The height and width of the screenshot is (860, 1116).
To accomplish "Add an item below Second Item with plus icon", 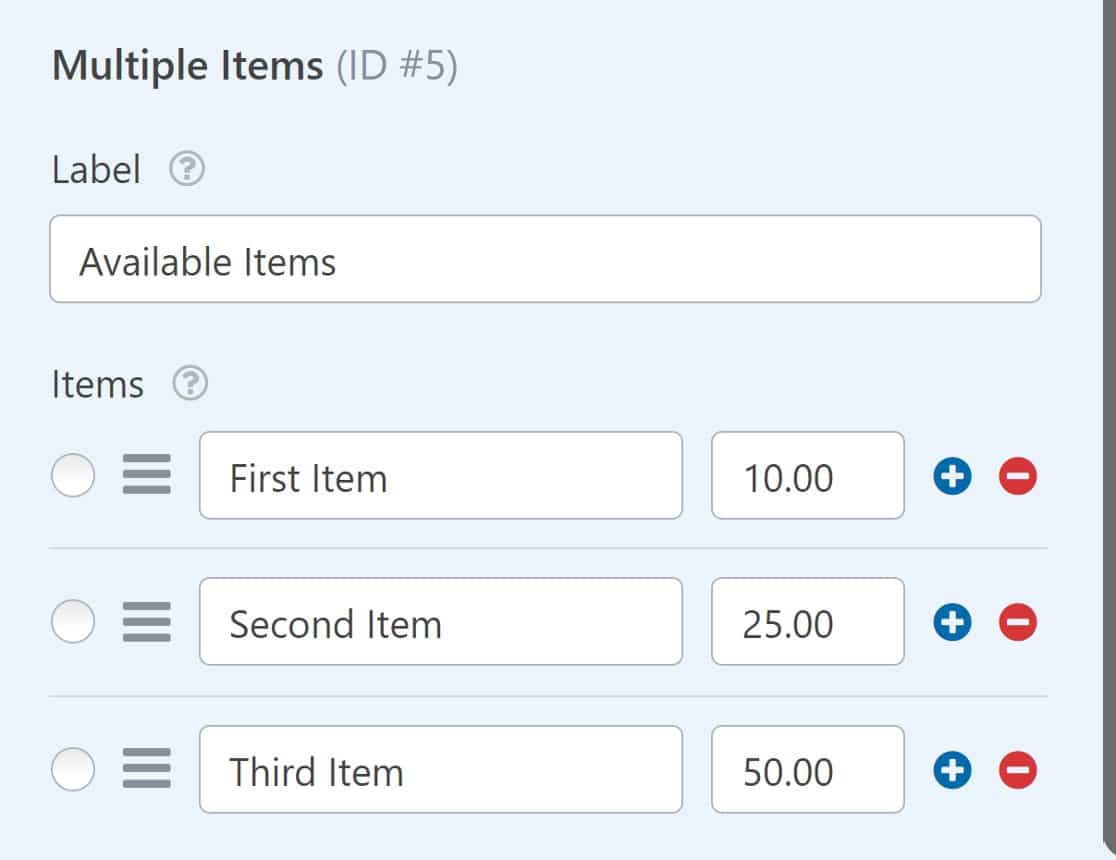I will [952, 622].
